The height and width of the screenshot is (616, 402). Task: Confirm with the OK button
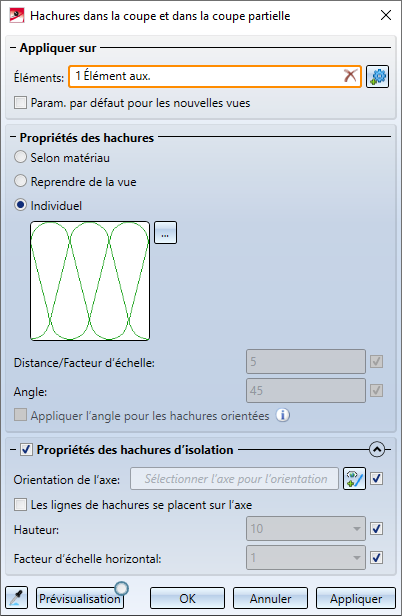pos(187,598)
